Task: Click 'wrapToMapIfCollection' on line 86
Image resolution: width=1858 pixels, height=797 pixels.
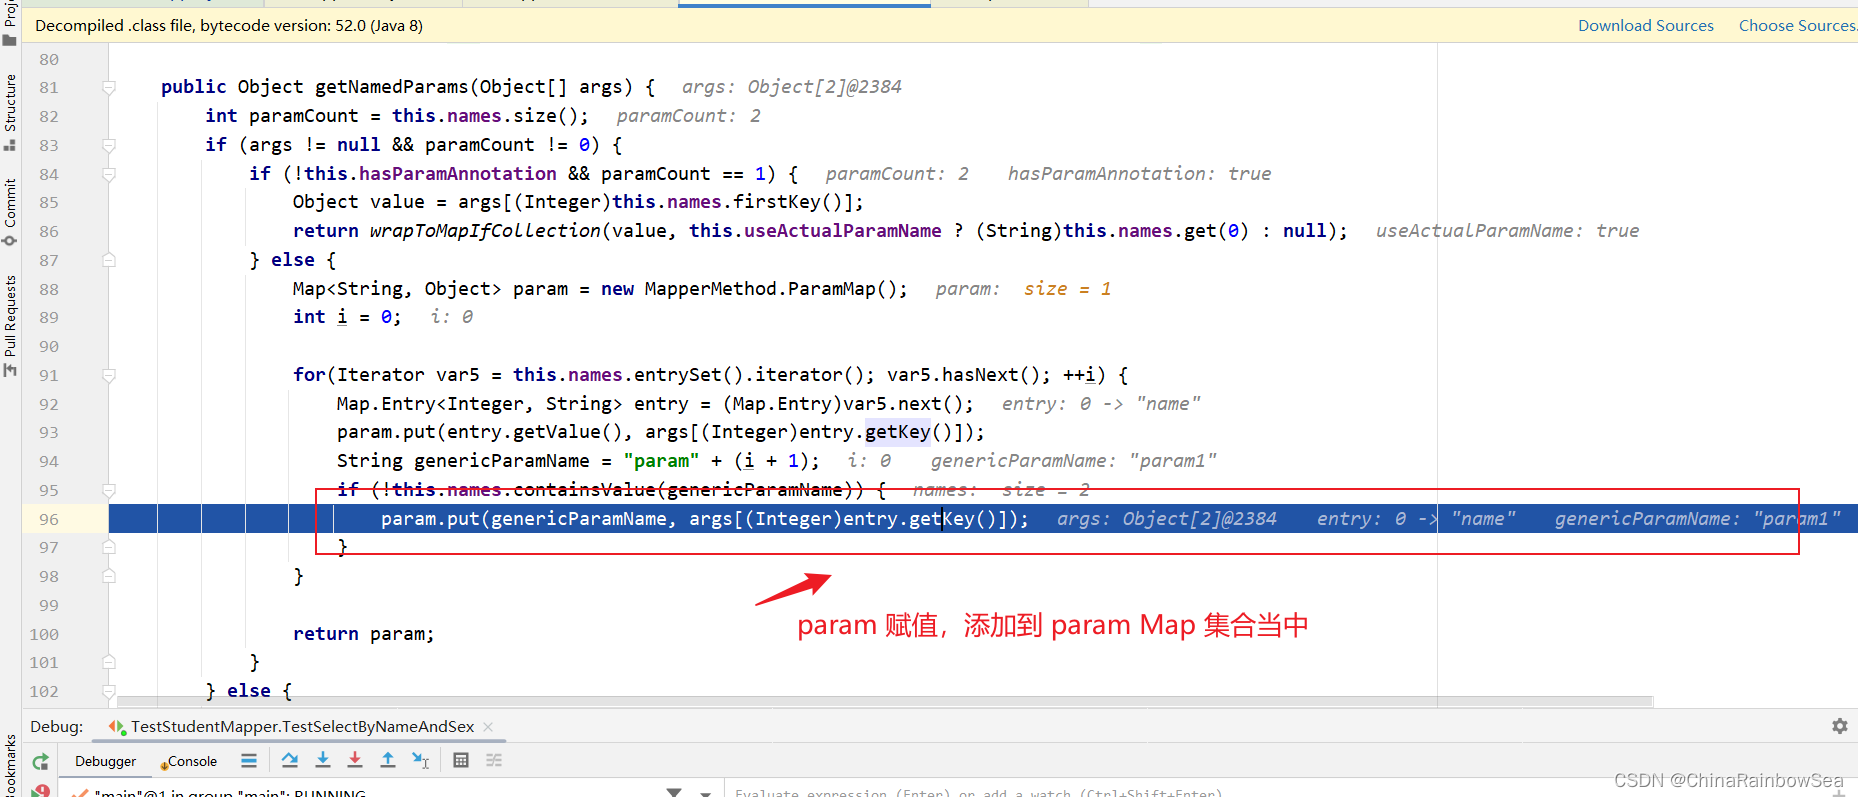Action: [x=485, y=231]
